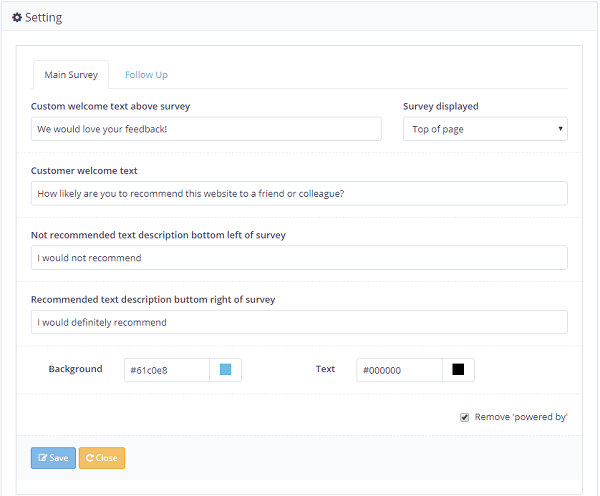The width and height of the screenshot is (600, 496).
Task: Click the 'Customer welcome text' label
Action: 84,171
